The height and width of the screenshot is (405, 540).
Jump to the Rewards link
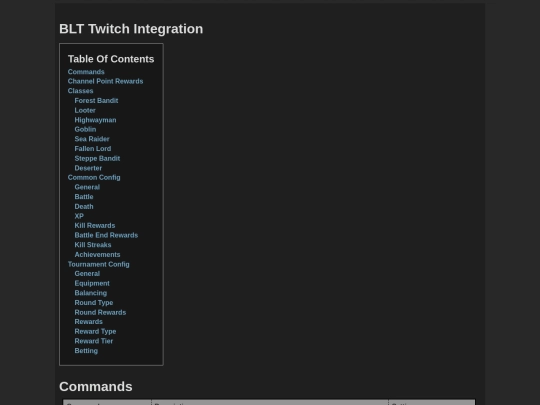coord(89,322)
